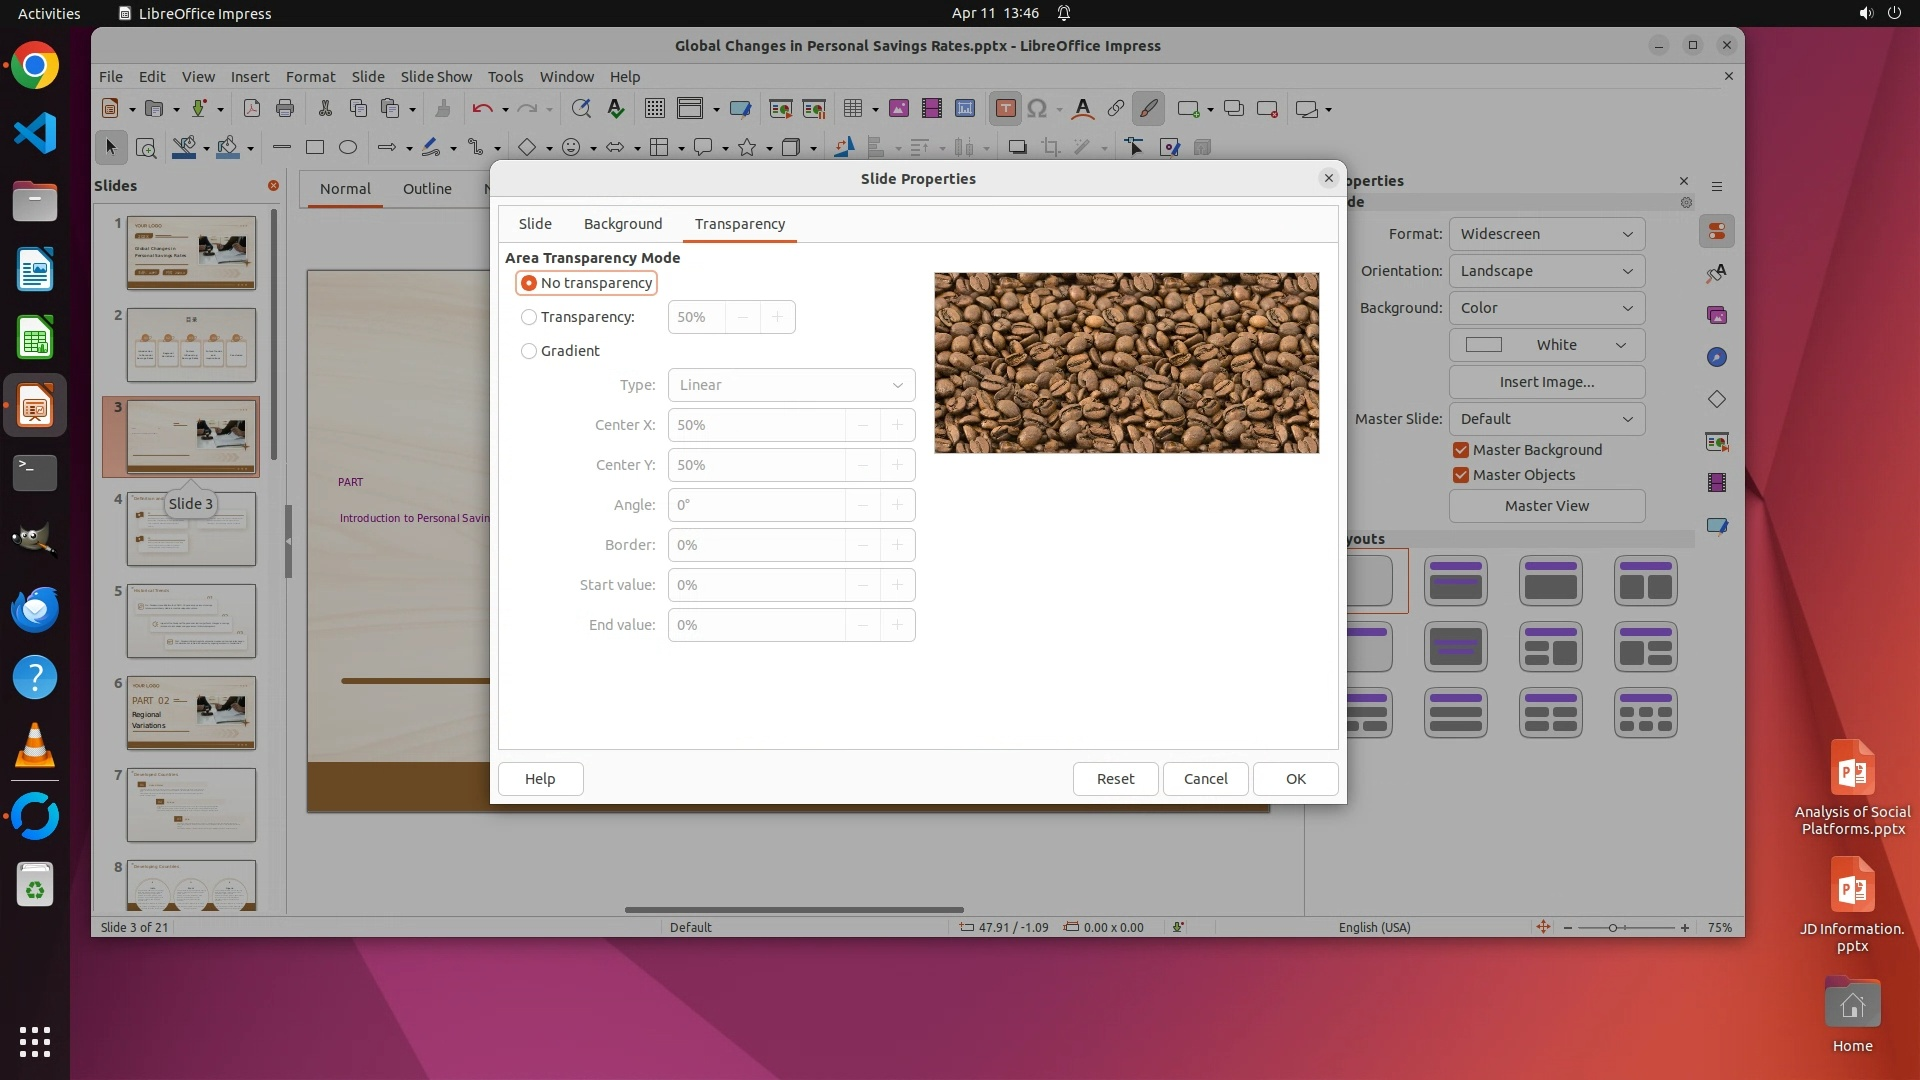Click the Insert Table grid icon
Image resolution: width=1920 pixels, height=1080 pixels.
point(852,109)
